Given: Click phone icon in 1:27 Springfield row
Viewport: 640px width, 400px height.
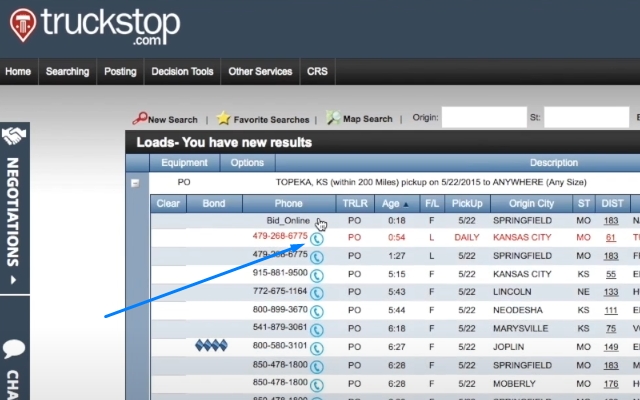Looking at the screenshot, I should tap(317, 257).
